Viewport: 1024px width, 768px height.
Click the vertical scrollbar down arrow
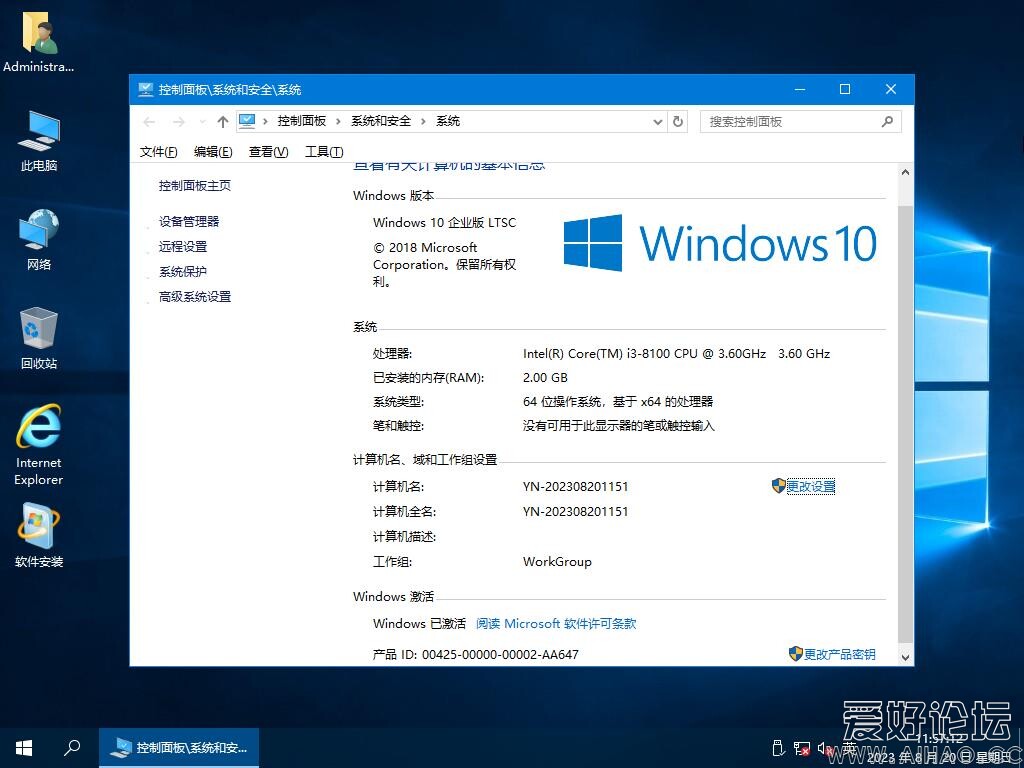(906, 657)
